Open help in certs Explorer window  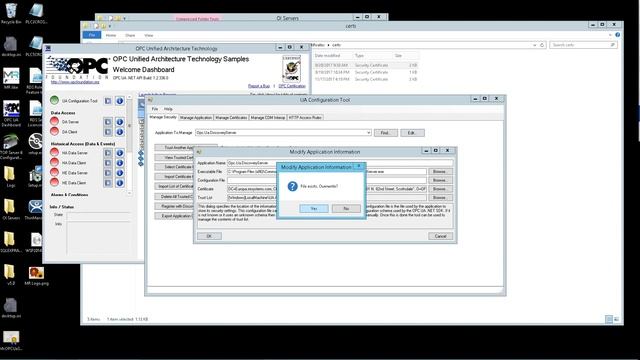pyautogui.click(x=618, y=35)
